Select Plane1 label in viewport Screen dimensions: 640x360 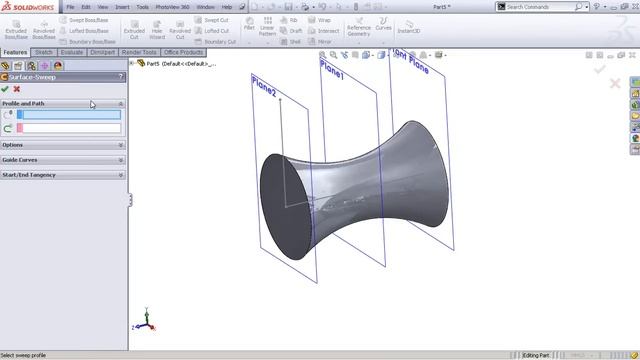click(x=332, y=69)
